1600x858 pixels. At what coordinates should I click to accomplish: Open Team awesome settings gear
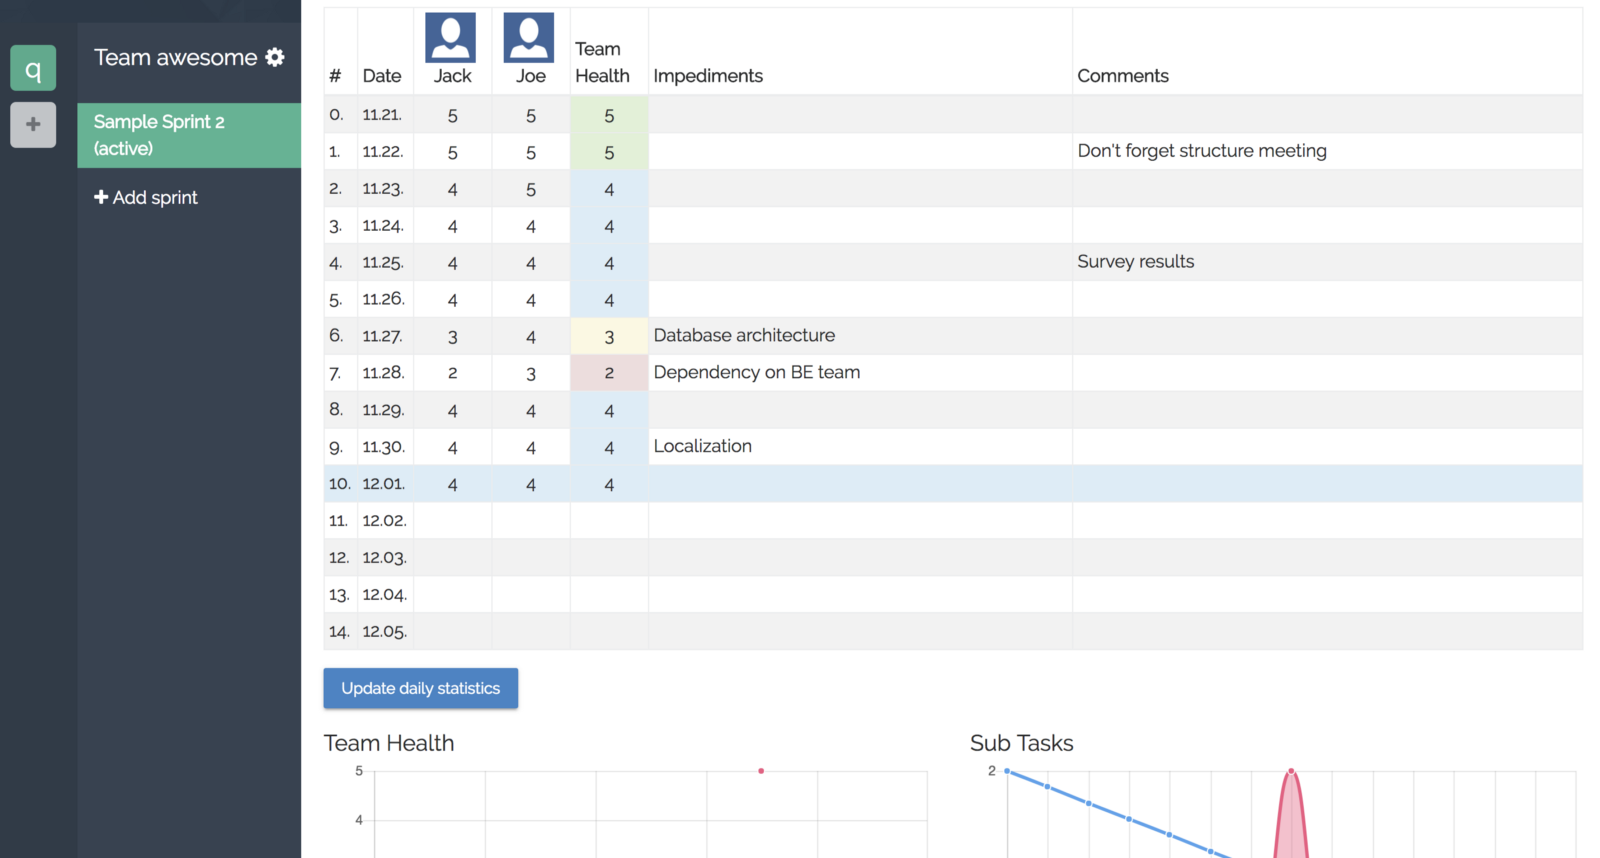pos(275,57)
